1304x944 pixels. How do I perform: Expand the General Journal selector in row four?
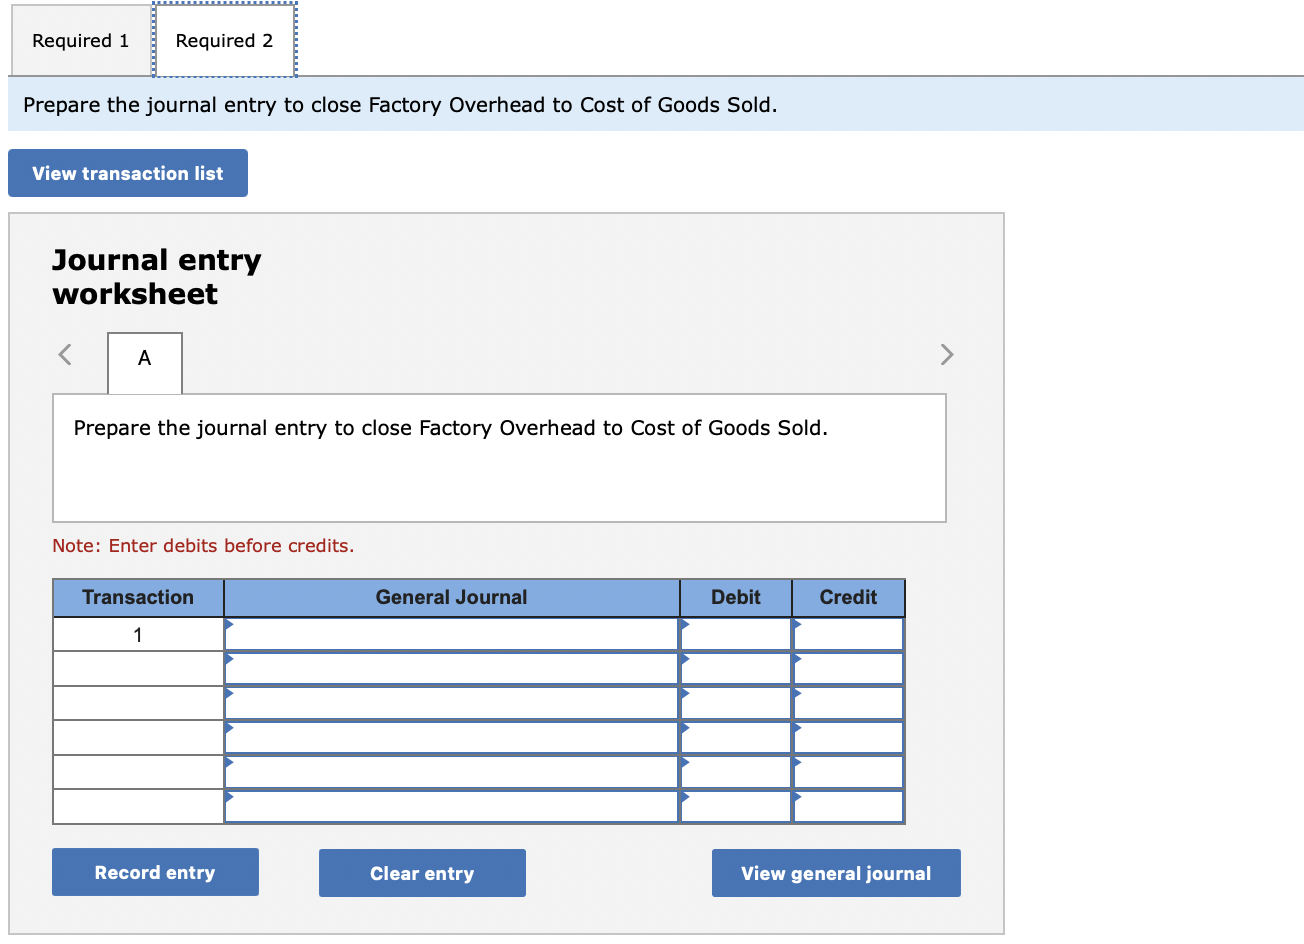450,737
